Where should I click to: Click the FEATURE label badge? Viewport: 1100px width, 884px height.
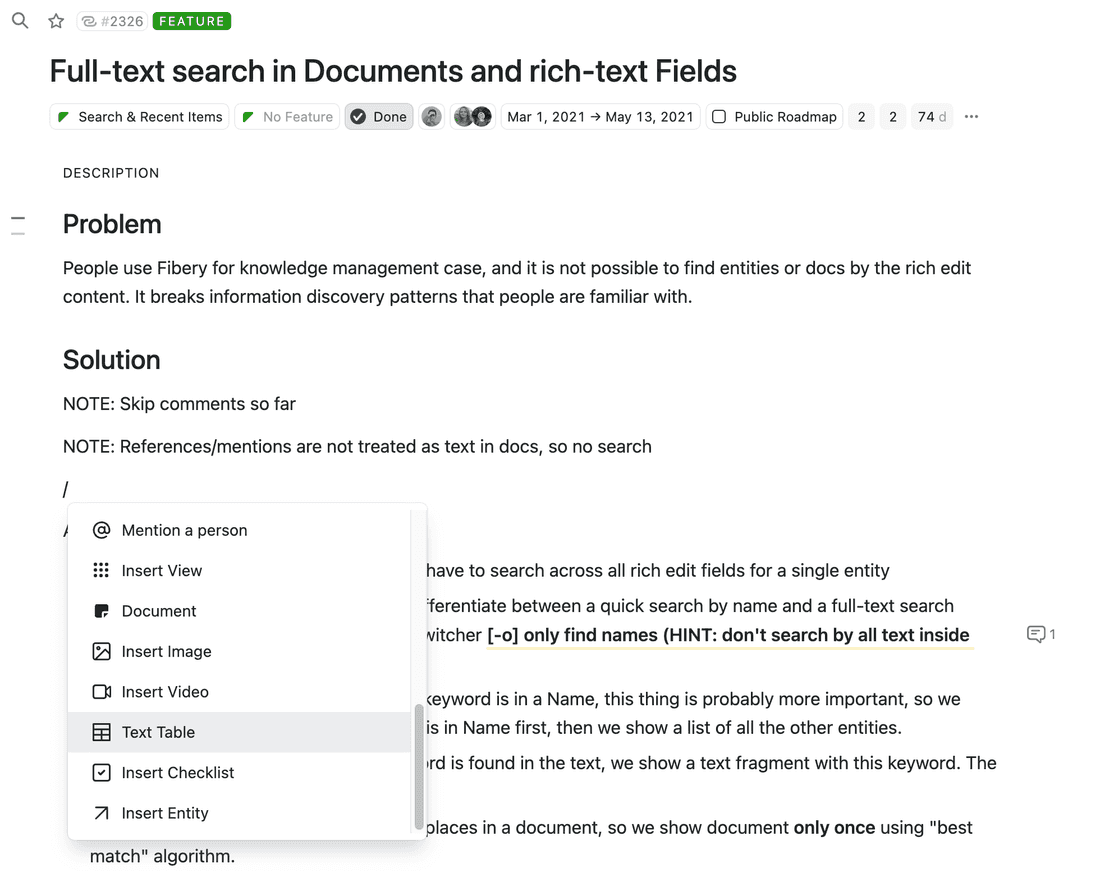click(x=191, y=20)
